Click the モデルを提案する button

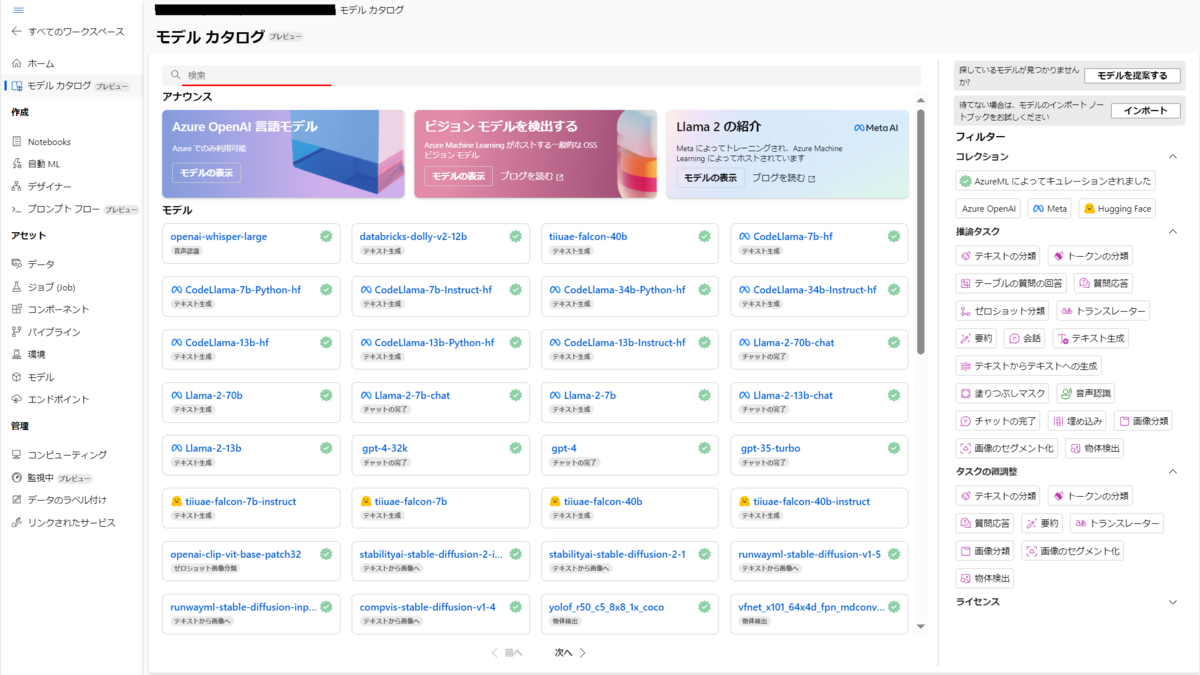click(x=1132, y=75)
